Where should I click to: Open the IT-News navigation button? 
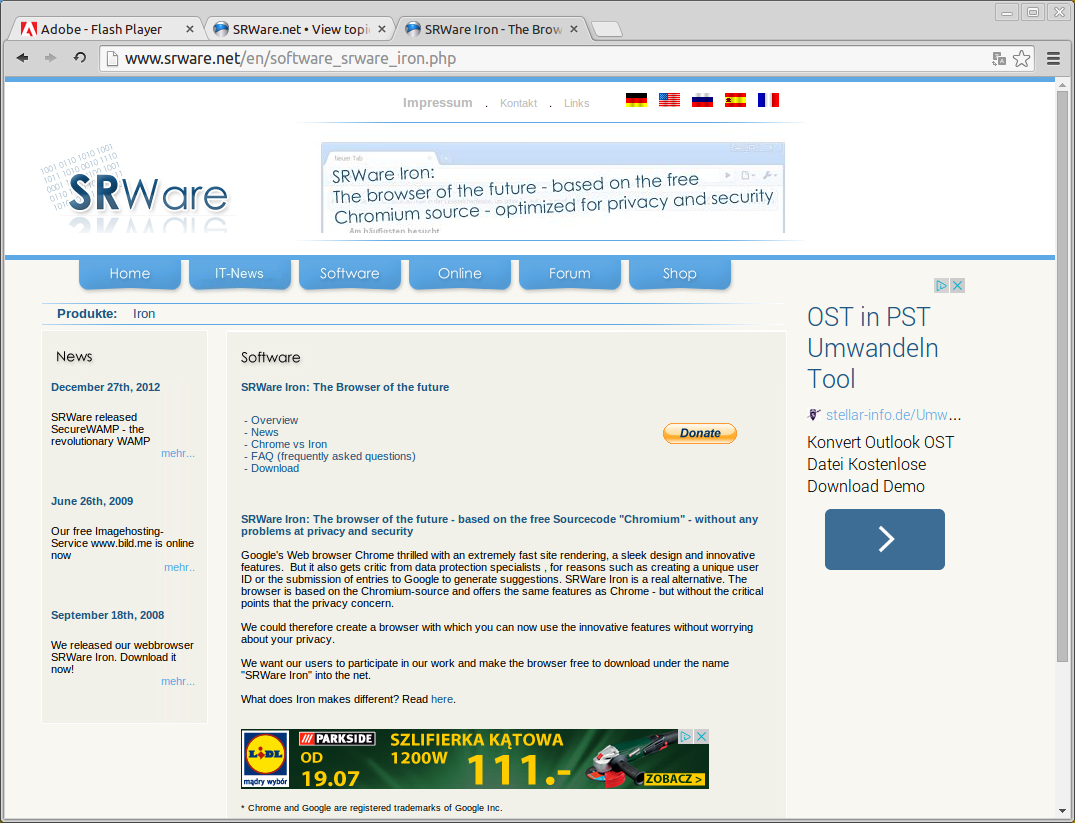tap(239, 274)
